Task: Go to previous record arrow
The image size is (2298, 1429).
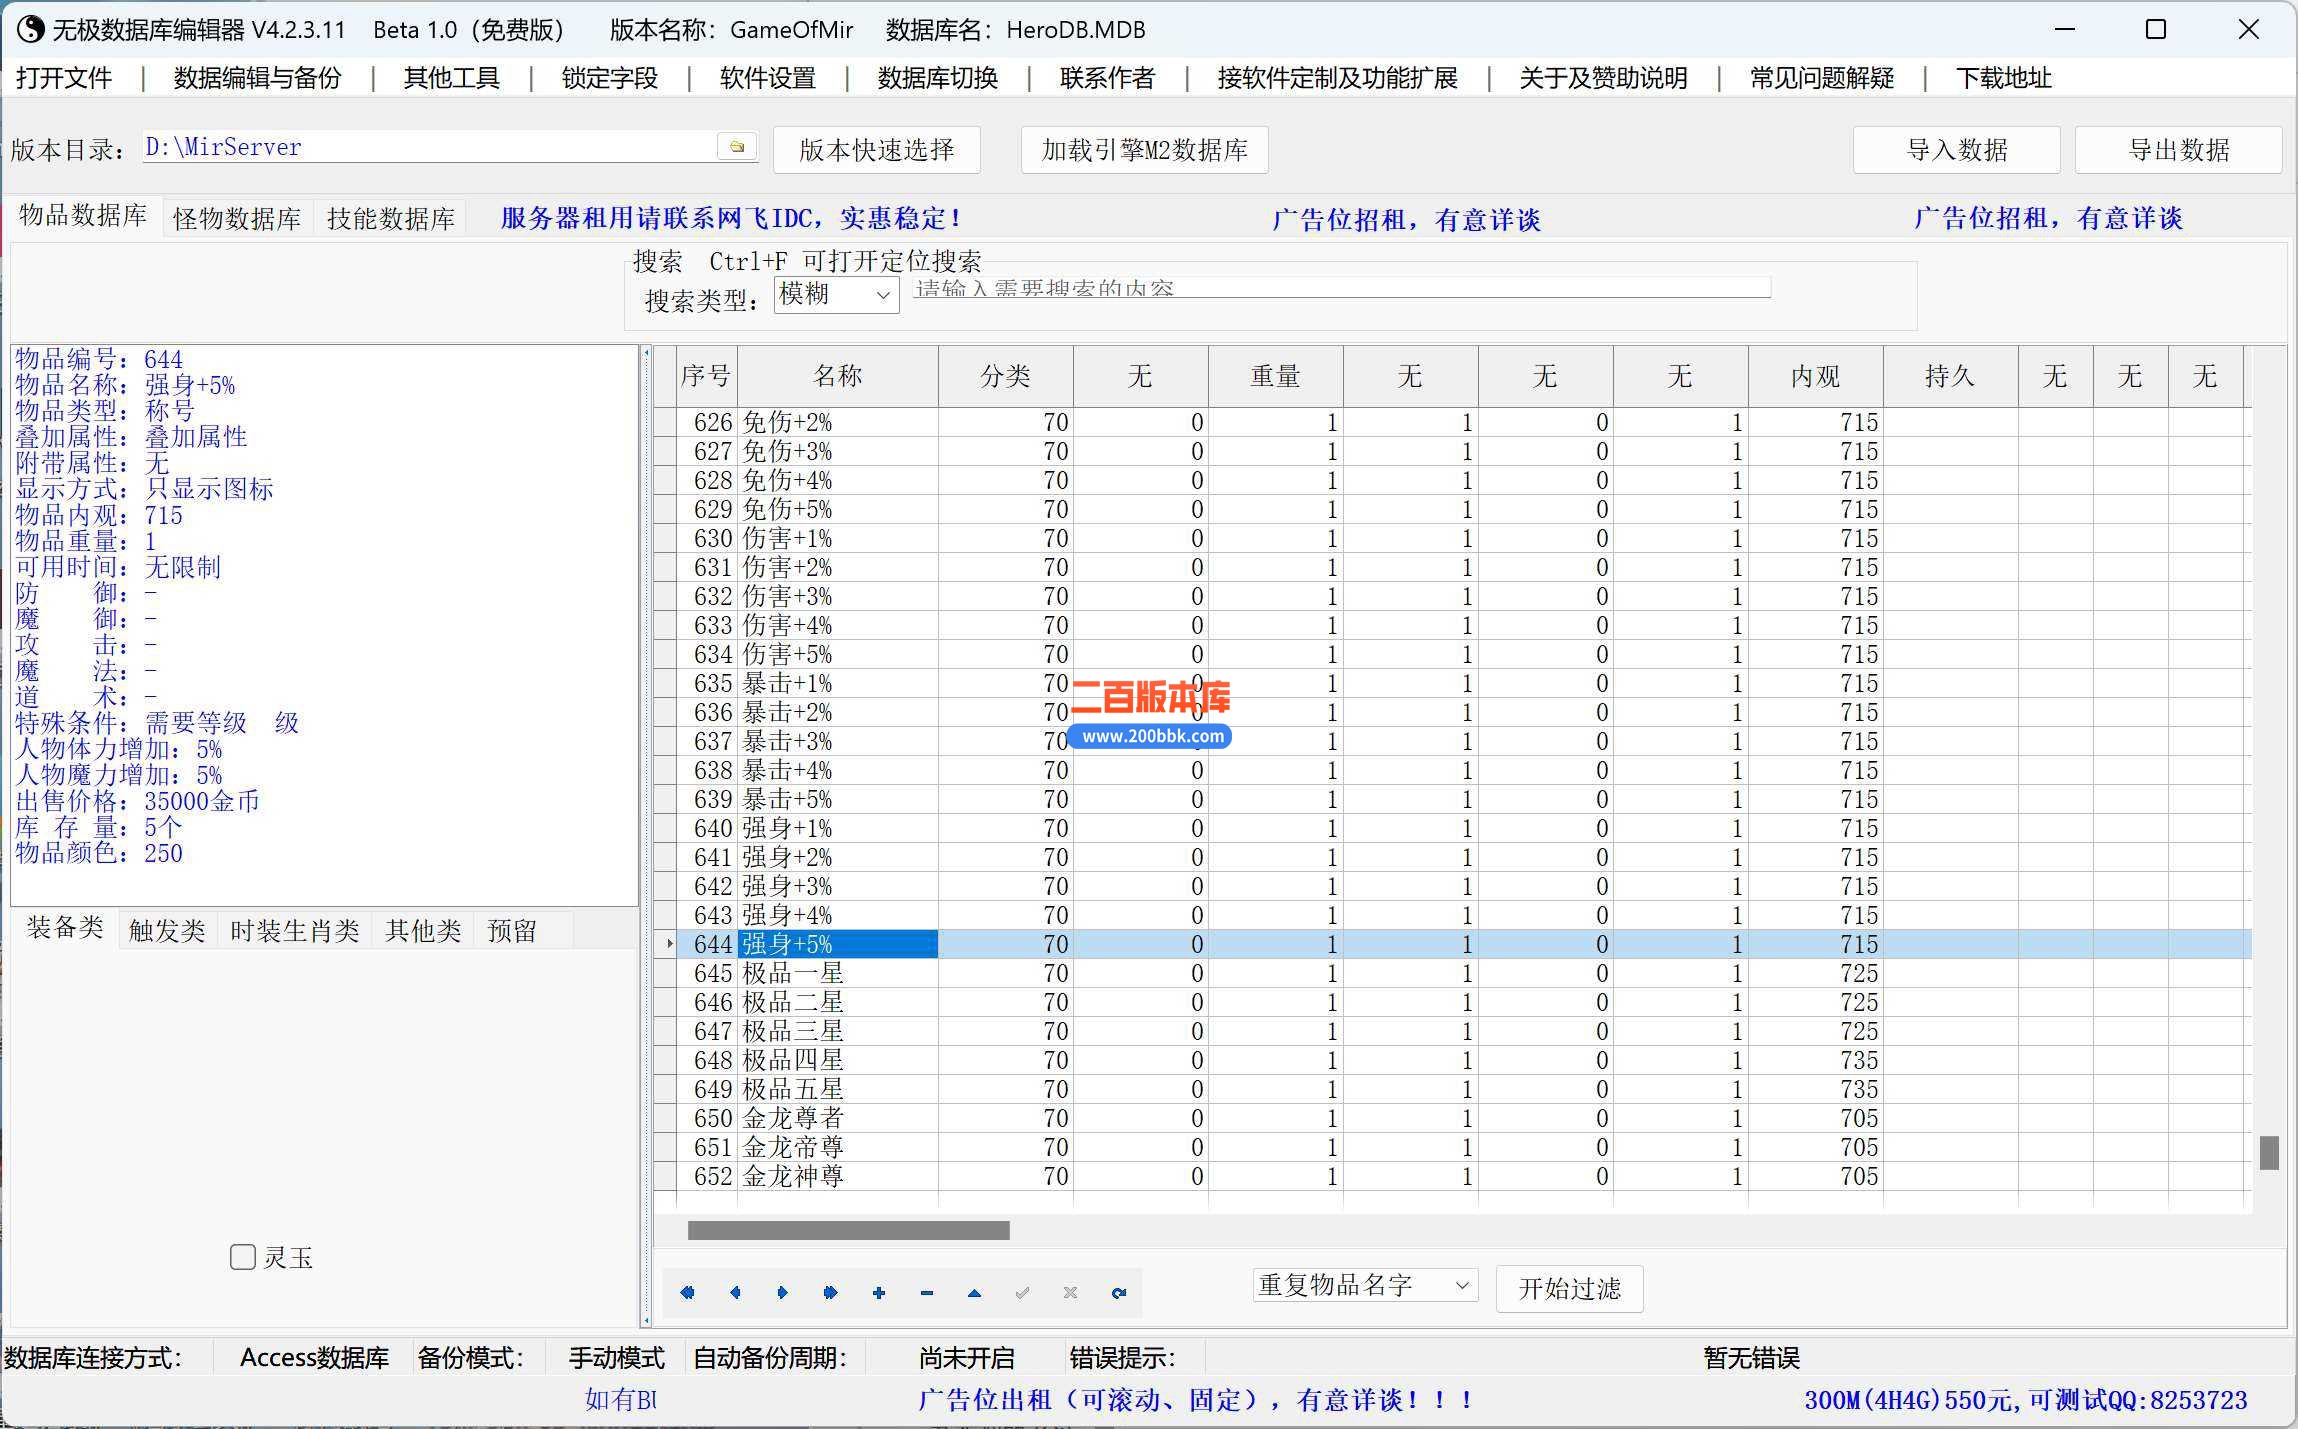Action: pyautogui.click(x=735, y=1292)
